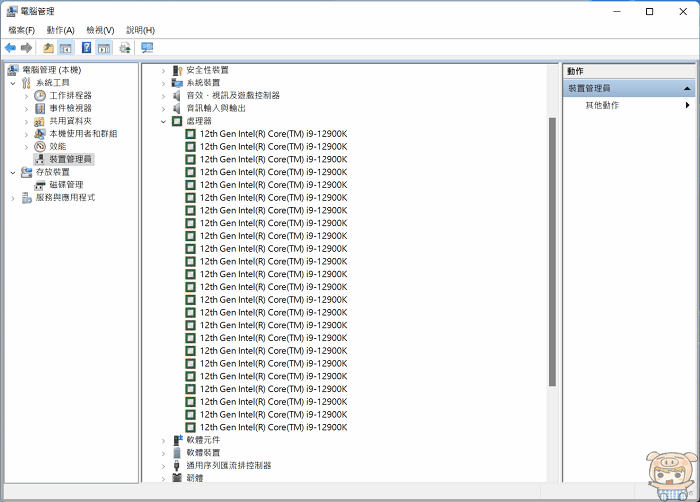
Task: Expand the 效能 node chevron
Action: [26, 147]
